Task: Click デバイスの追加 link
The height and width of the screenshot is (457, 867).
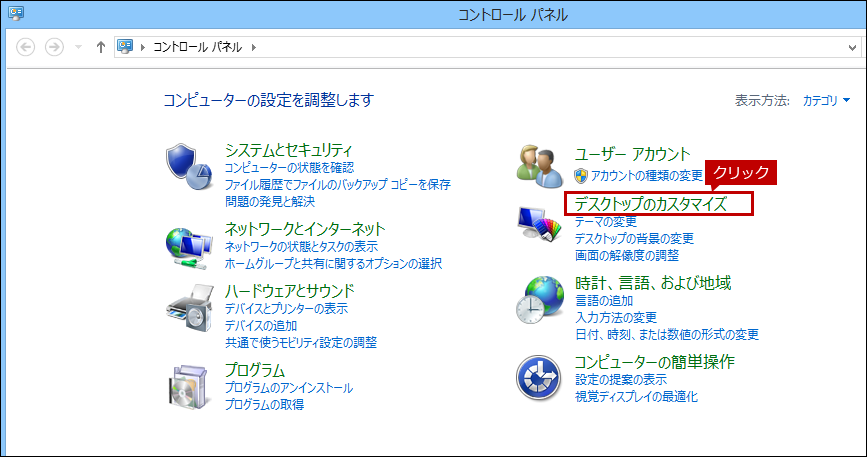Action: [261, 325]
